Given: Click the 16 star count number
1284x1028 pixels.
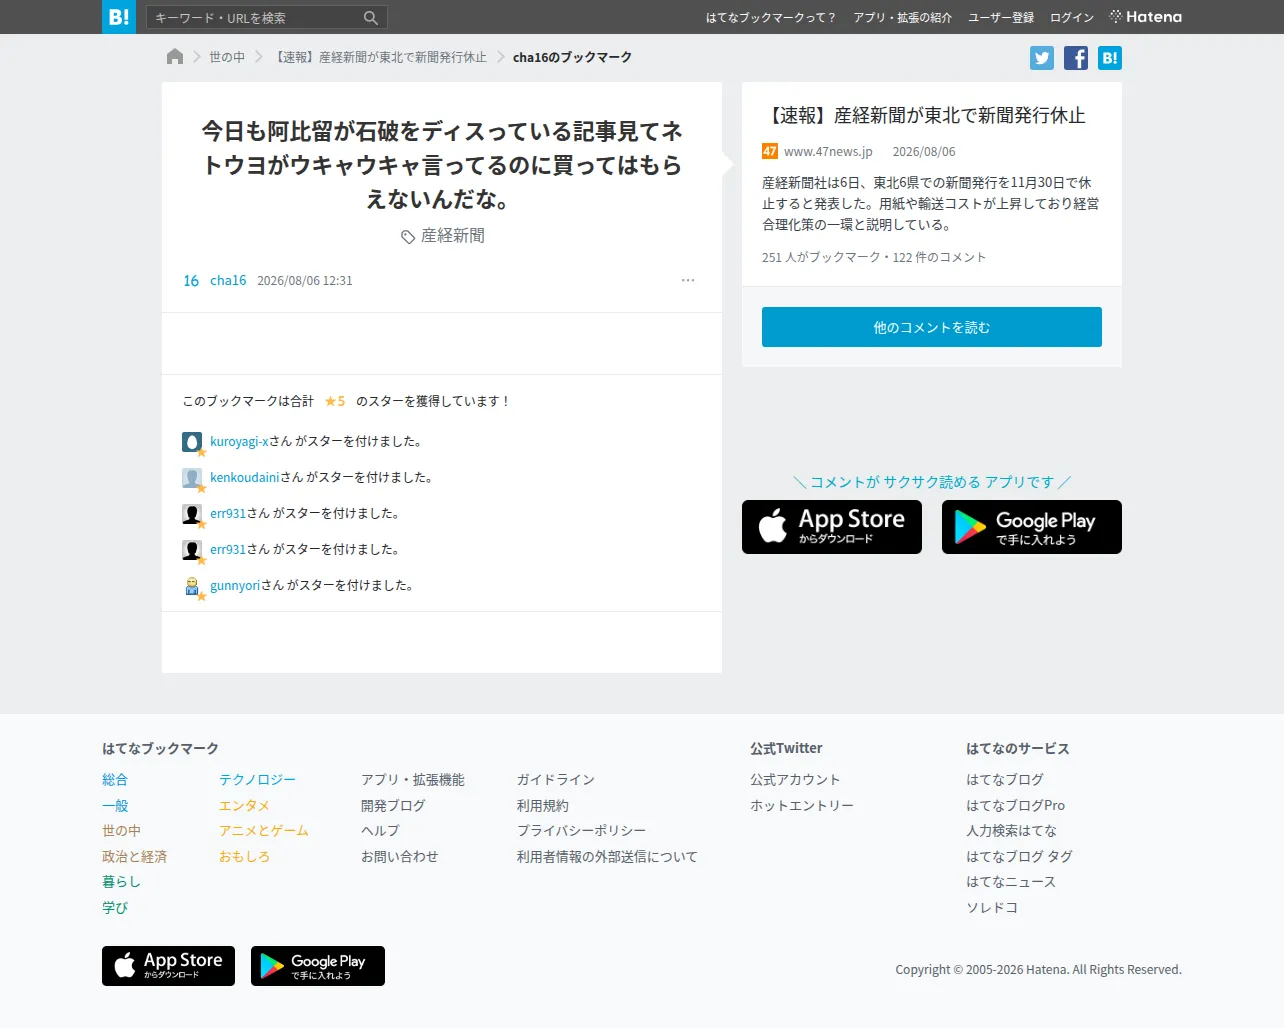Looking at the screenshot, I should pos(191,281).
